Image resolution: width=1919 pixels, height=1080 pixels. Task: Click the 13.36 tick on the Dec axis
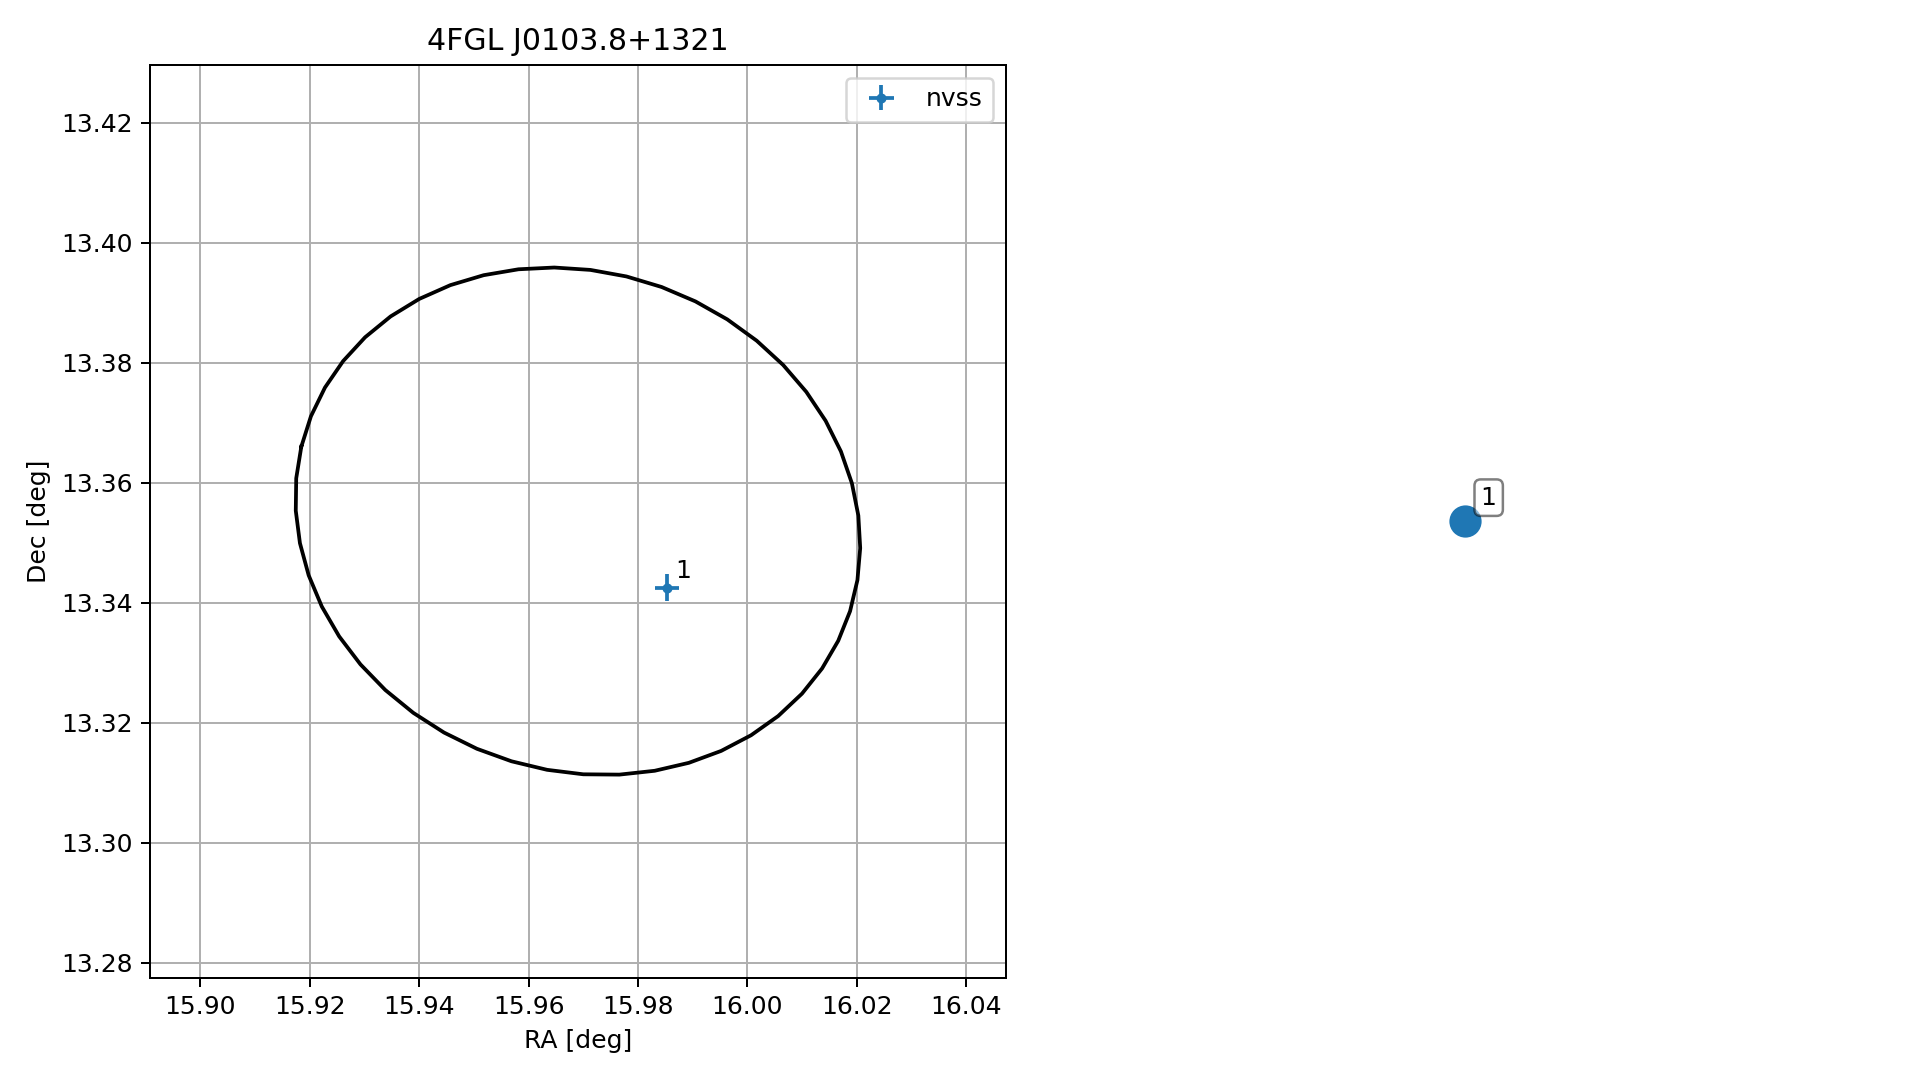pos(97,484)
